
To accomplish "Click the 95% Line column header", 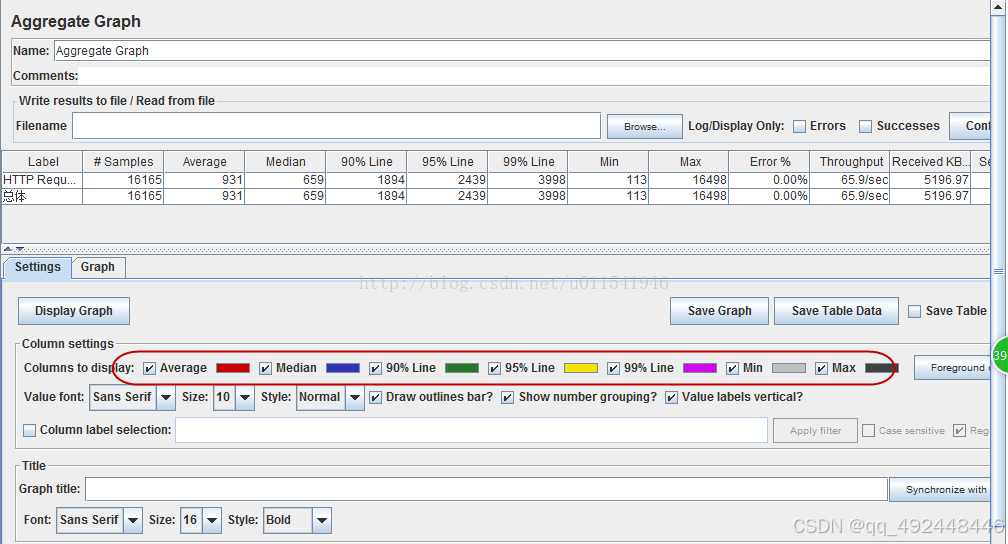I will pos(447,162).
